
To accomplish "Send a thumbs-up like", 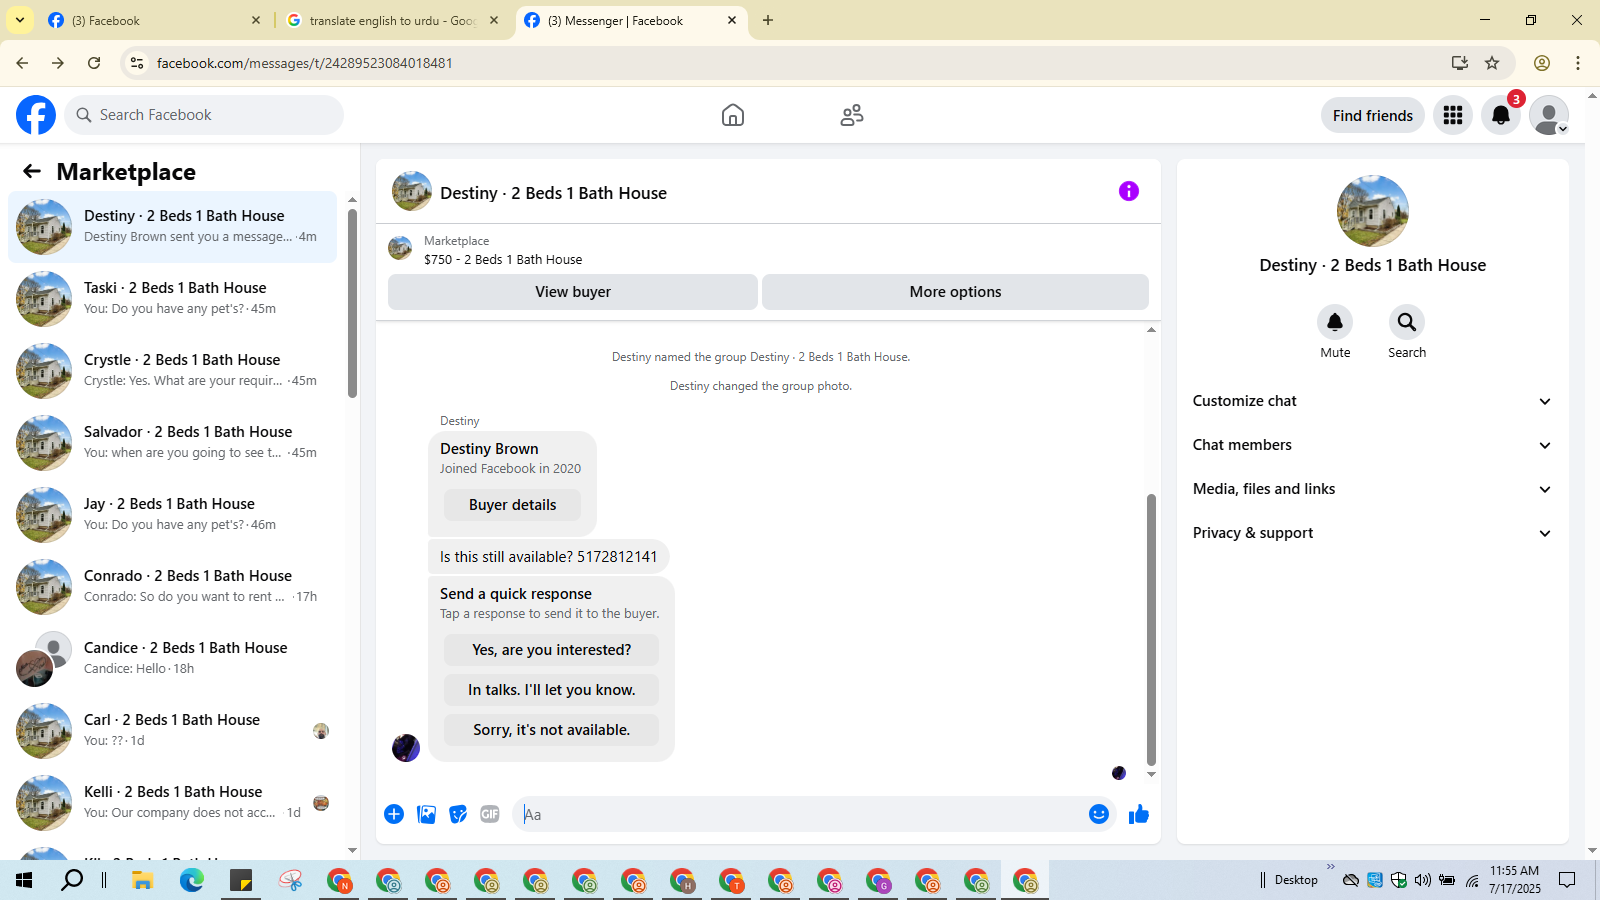I will (1139, 814).
